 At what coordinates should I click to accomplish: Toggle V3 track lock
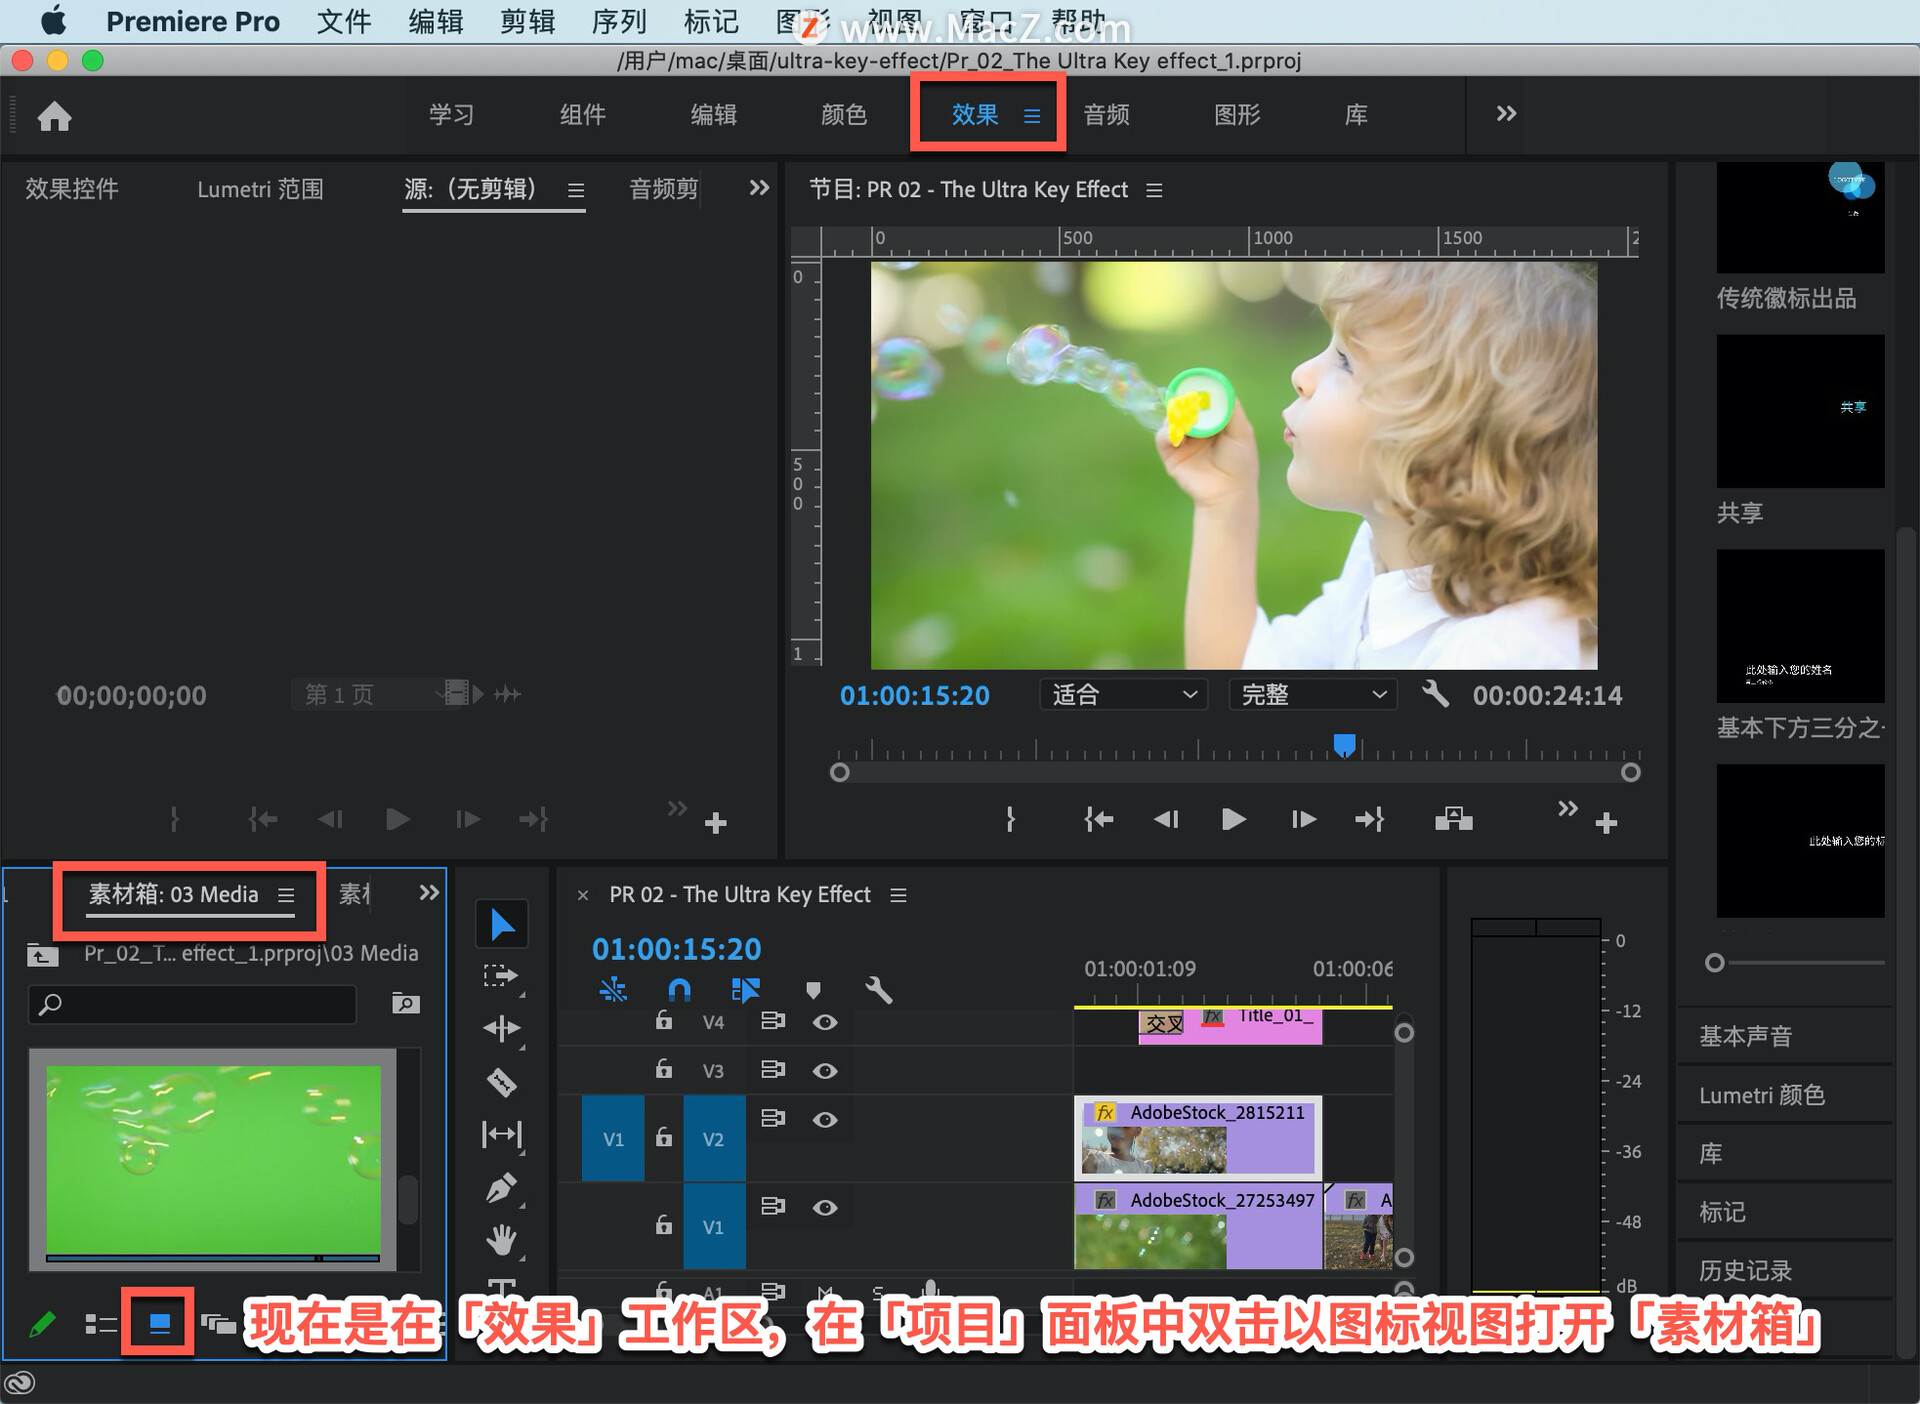(663, 1070)
